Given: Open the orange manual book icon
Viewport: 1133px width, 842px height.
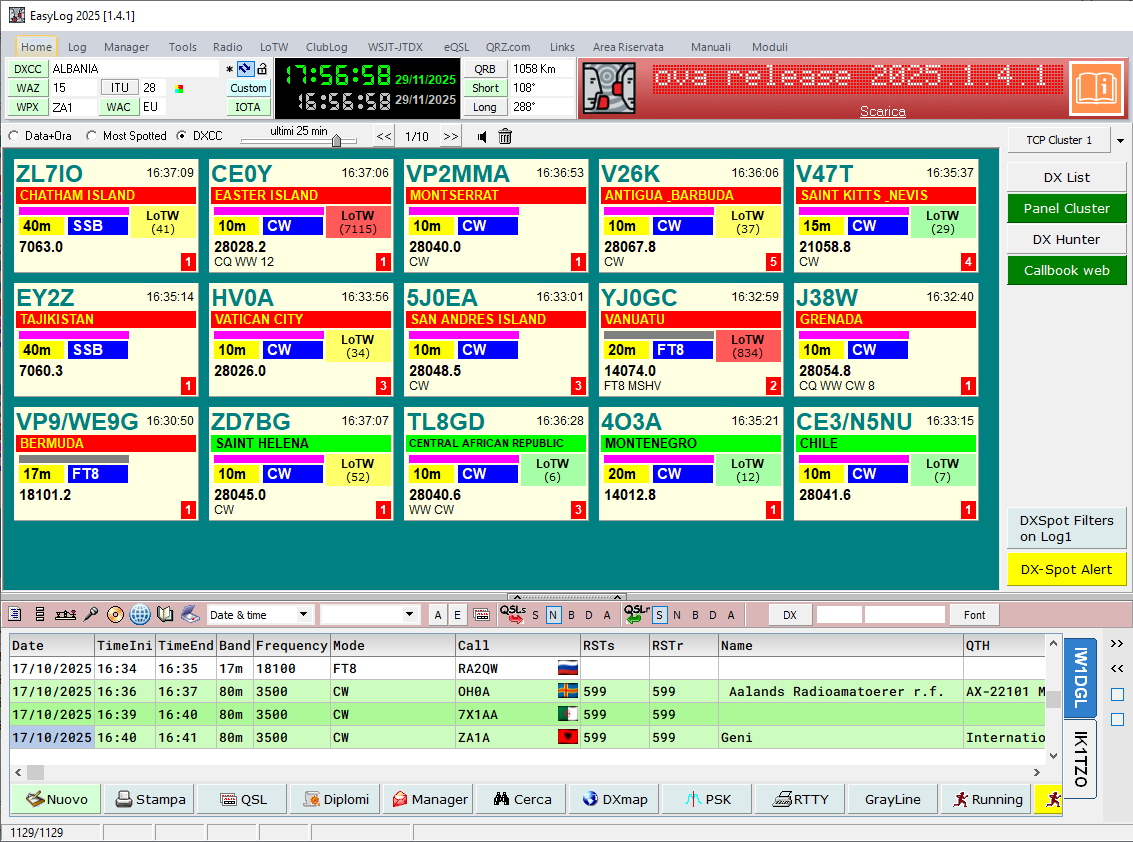Looking at the screenshot, I should click(1096, 89).
